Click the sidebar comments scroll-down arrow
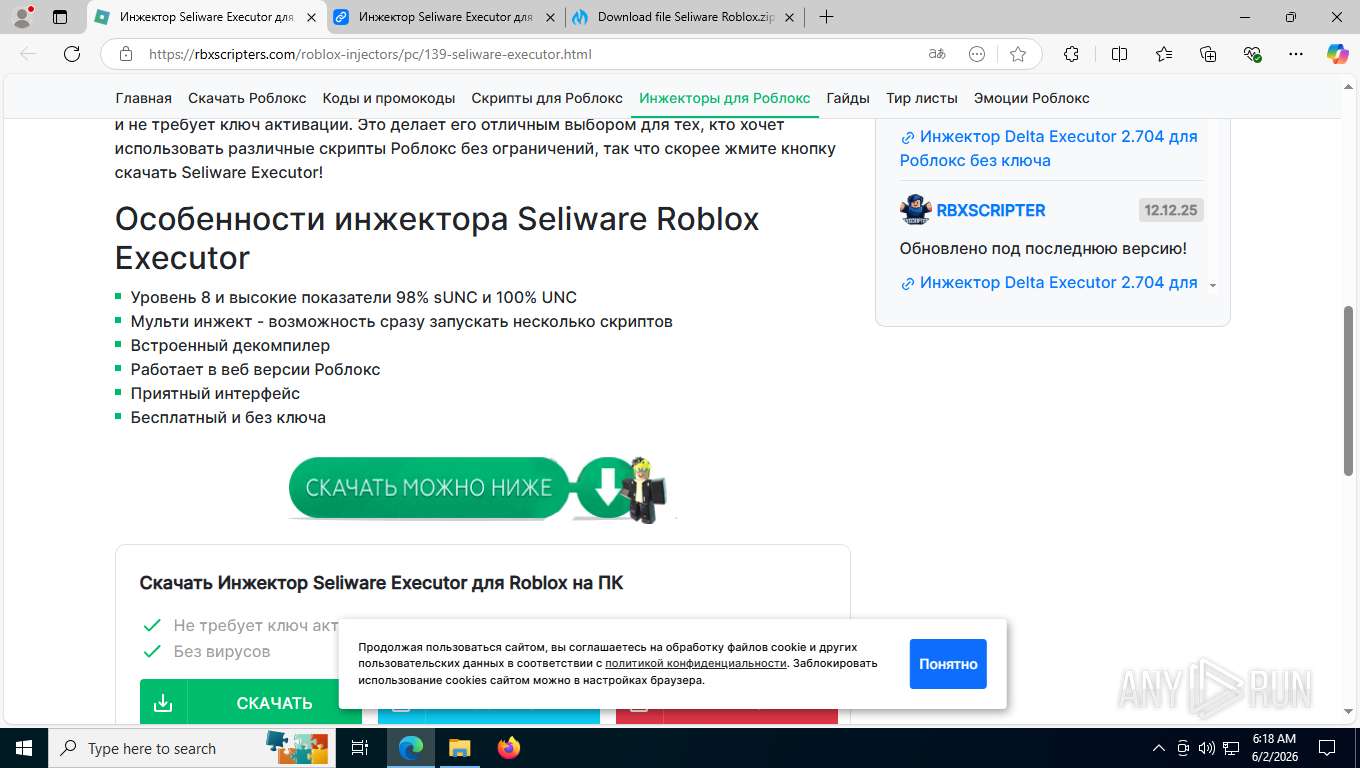 pyautogui.click(x=1213, y=286)
